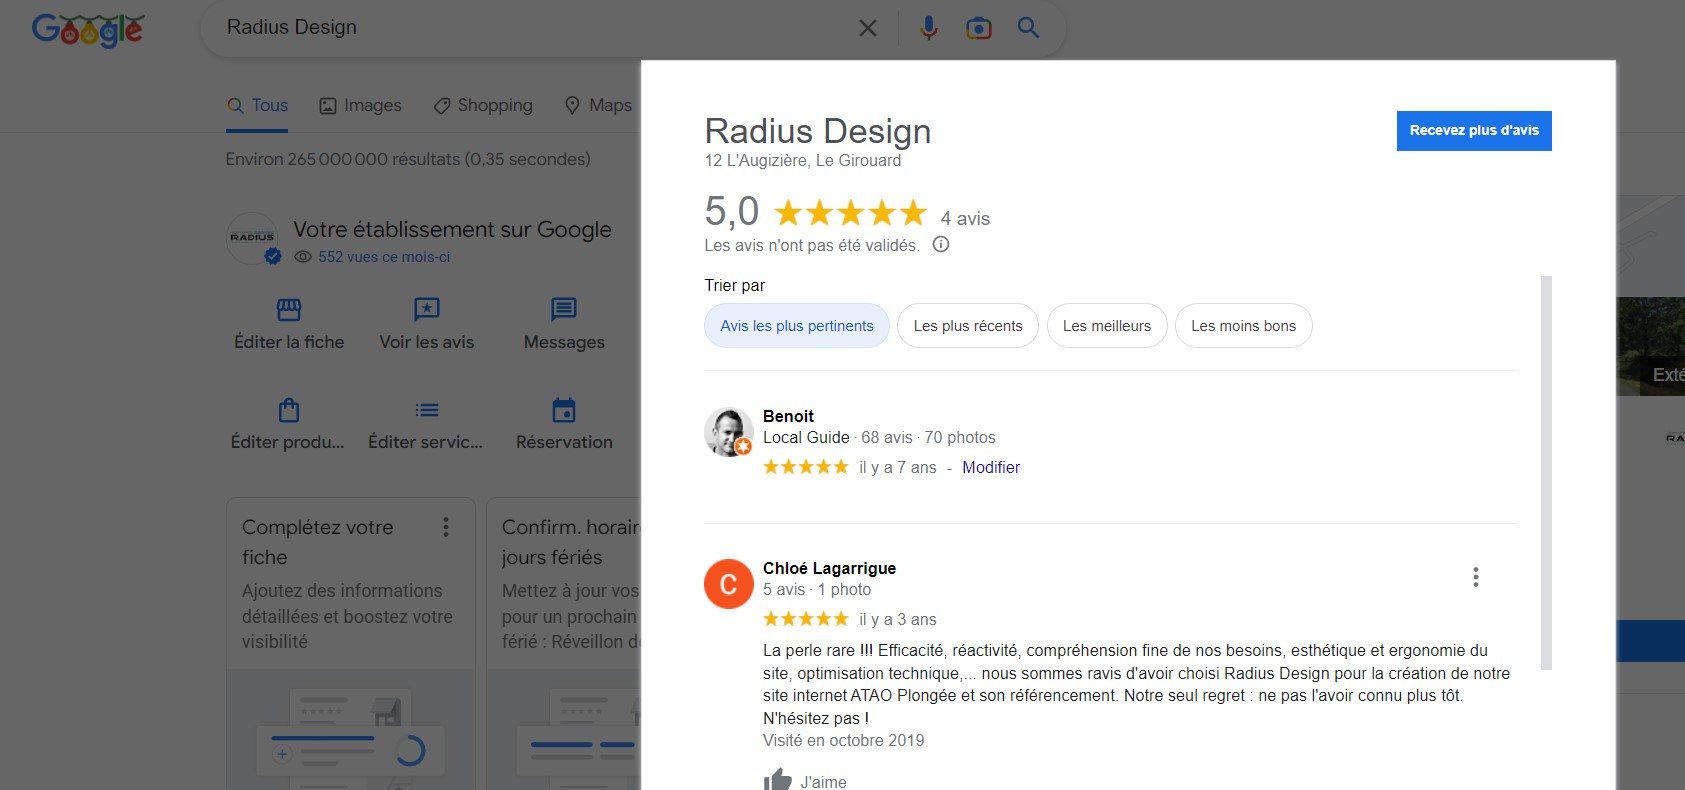1685x790 pixels.
Task: Click the Complétez votre fiche card title
Action: click(x=317, y=542)
